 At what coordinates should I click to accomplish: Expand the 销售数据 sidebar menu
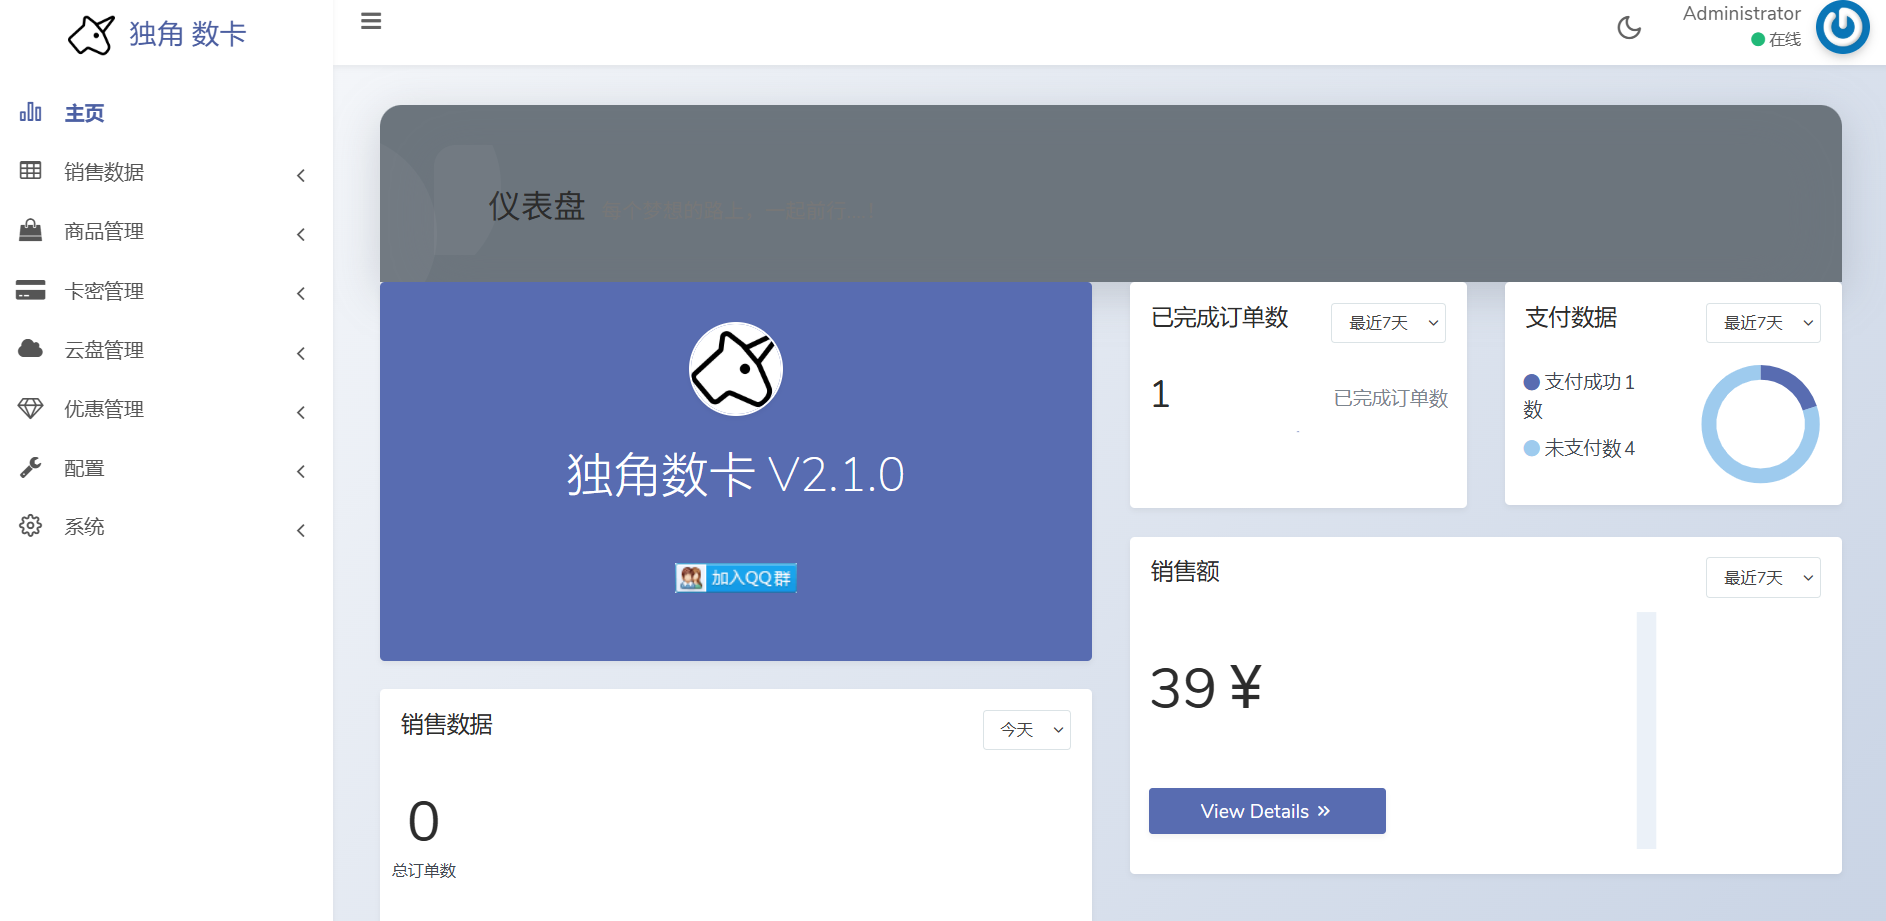coord(104,172)
